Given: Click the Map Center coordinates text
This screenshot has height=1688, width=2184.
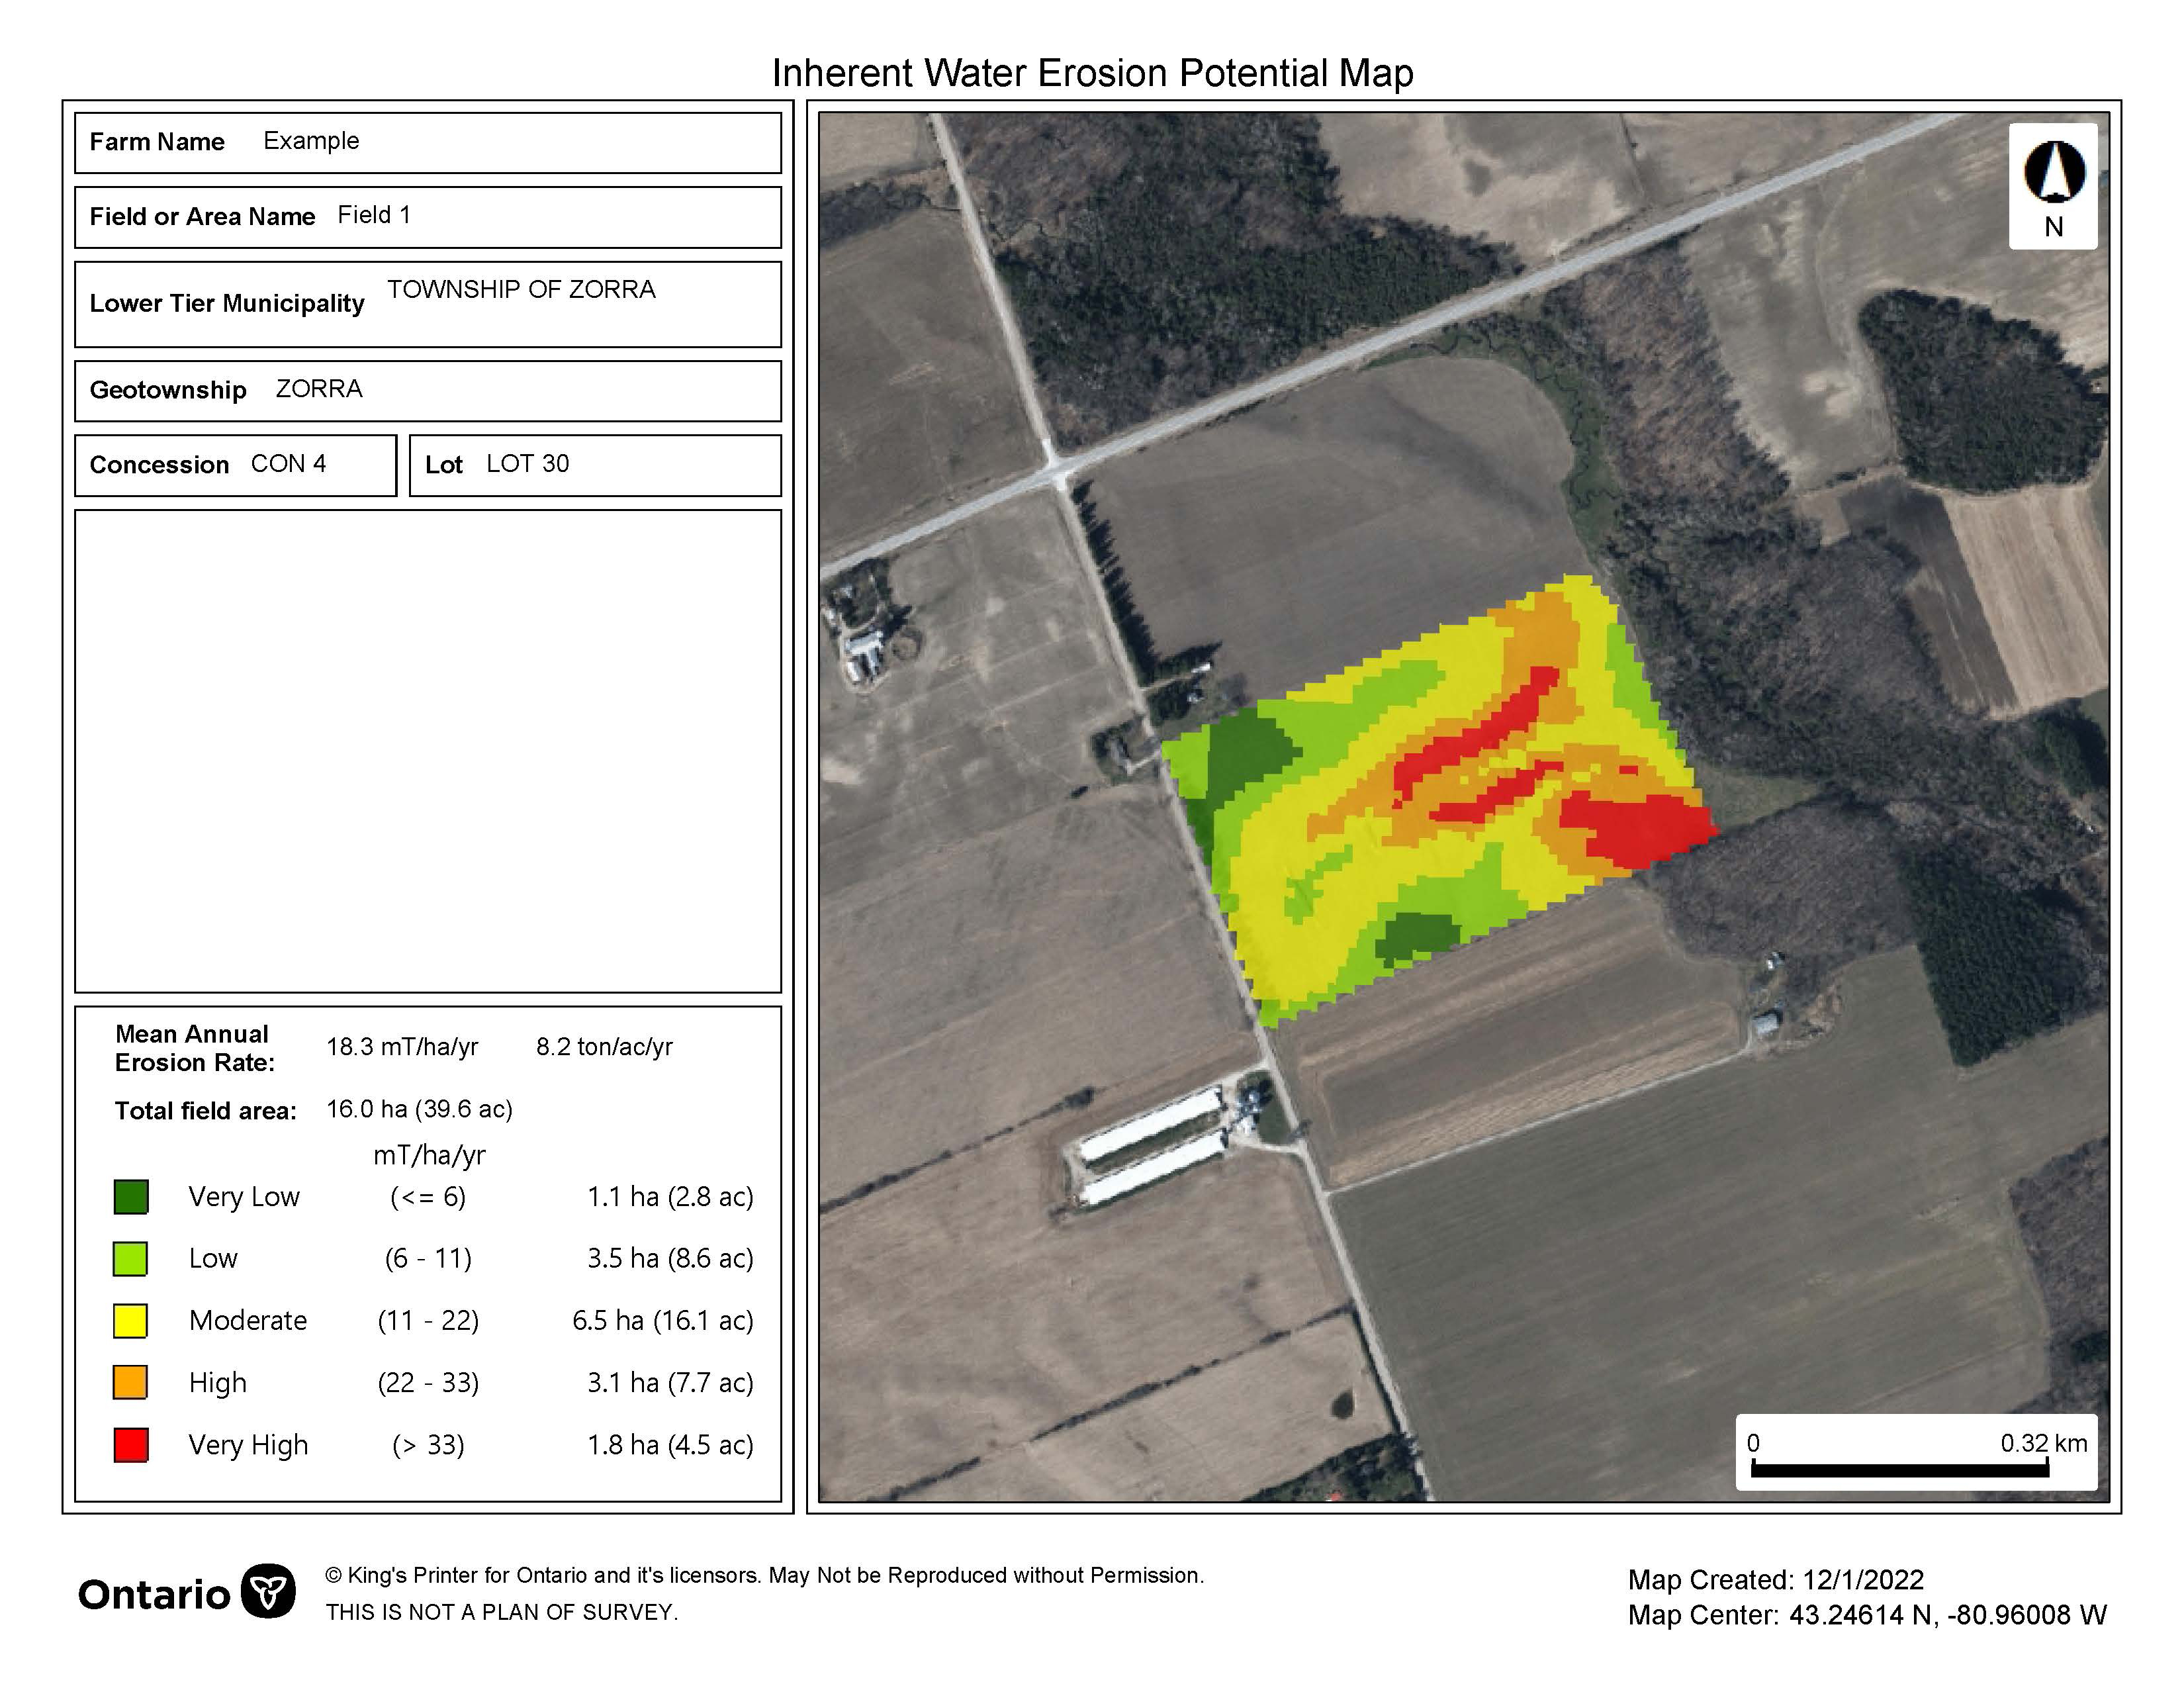Looking at the screenshot, I should pos(1867,1615).
